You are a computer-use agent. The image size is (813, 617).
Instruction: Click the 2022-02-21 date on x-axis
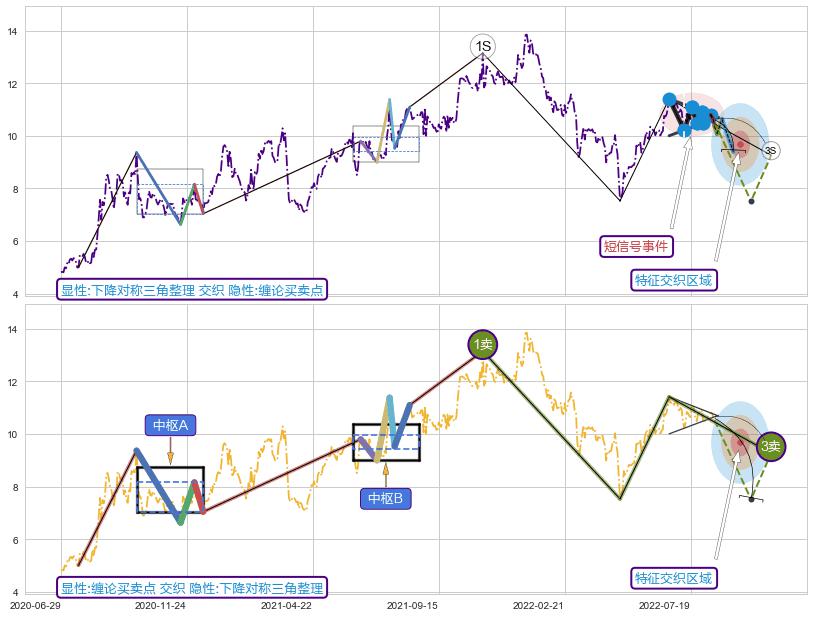[x=538, y=605]
